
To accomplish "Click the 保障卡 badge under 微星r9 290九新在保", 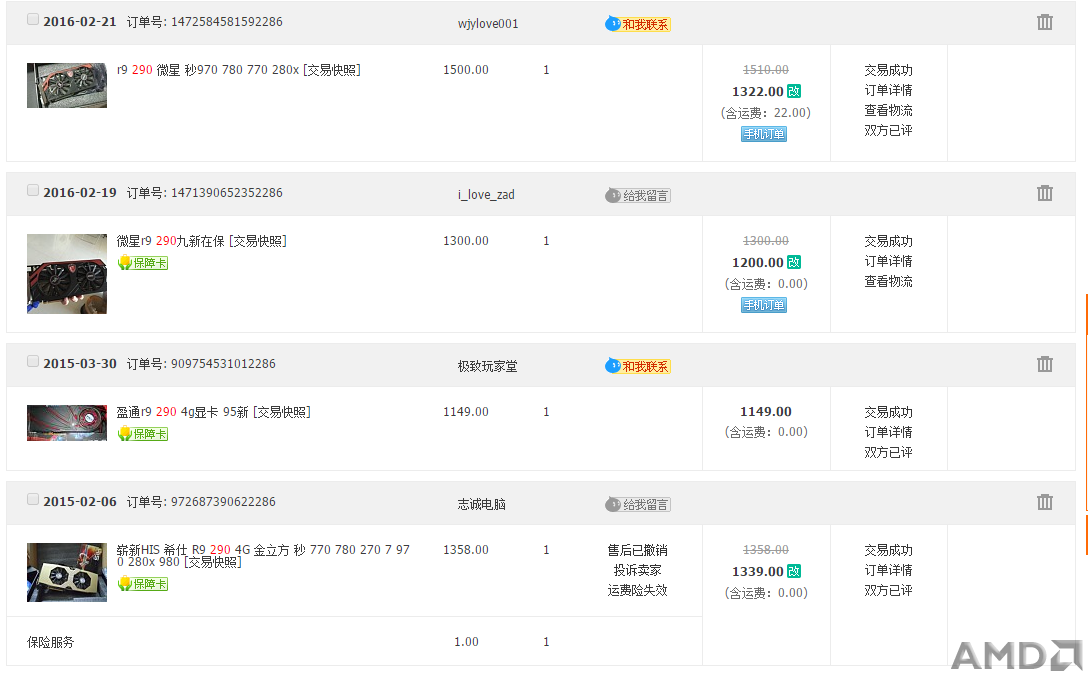I will coord(142,263).
